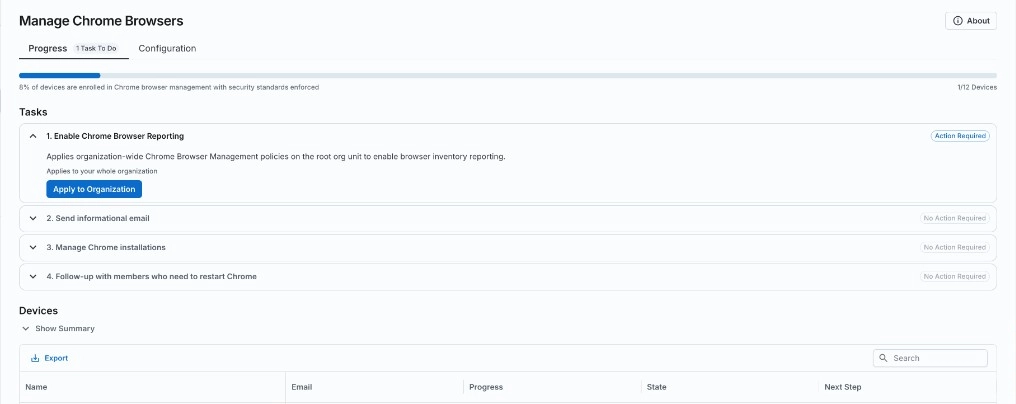Click the About button

970,21
